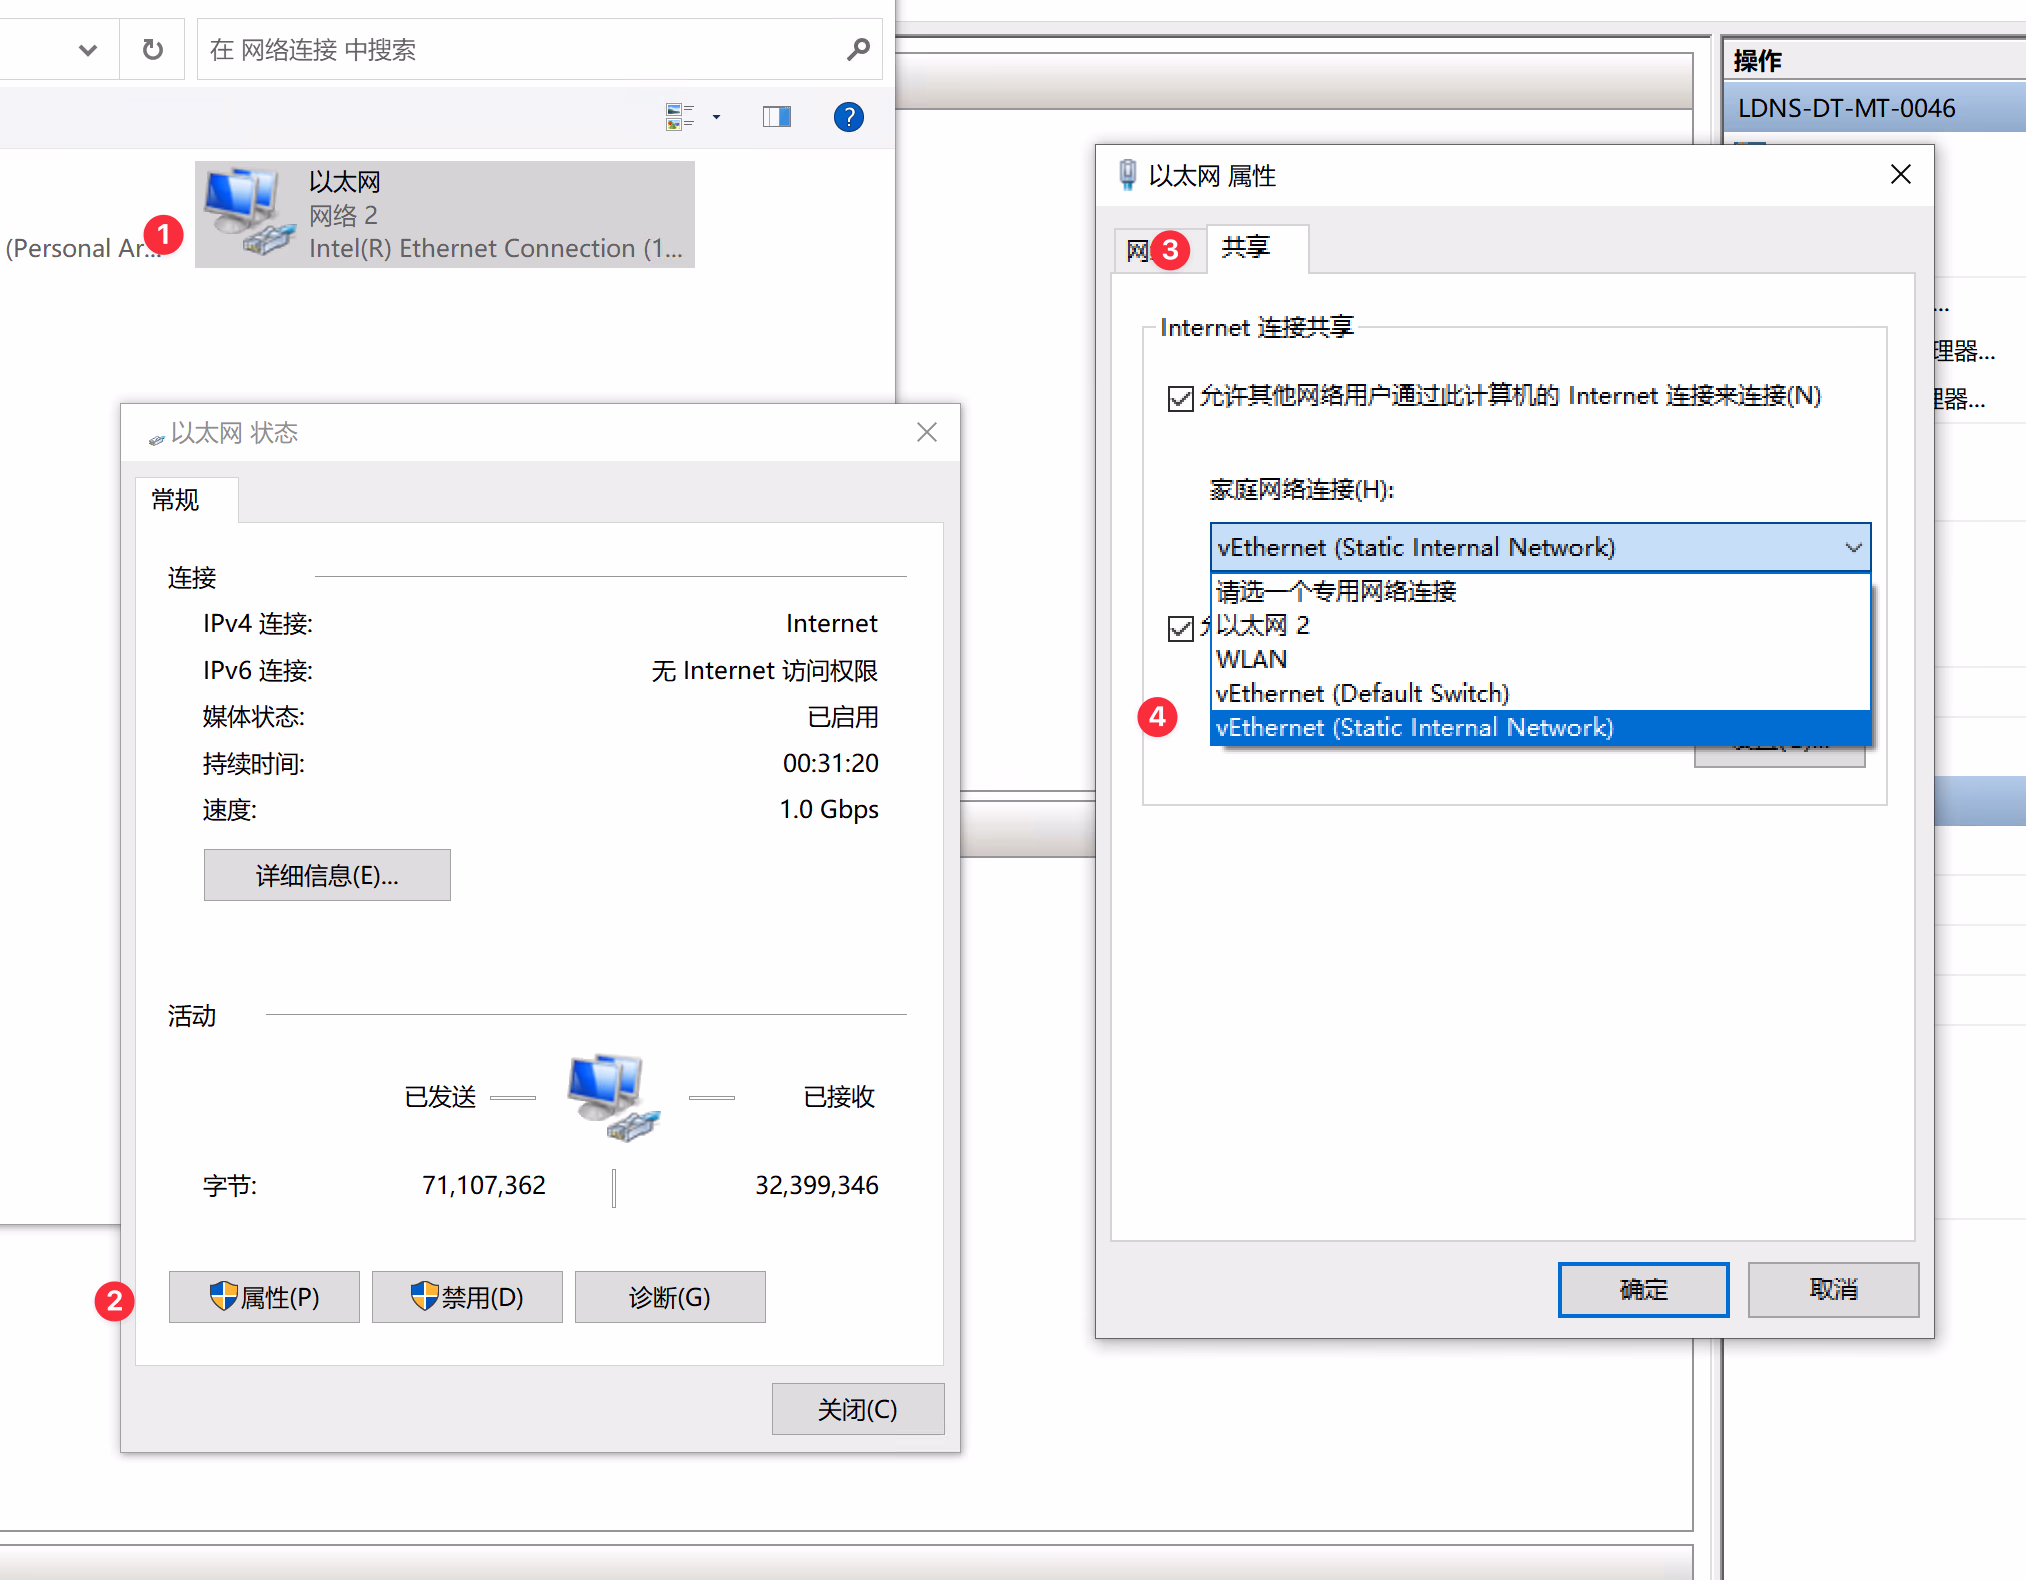Image resolution: width=2026 pixels, height=1580 pixels.
Task: Click the 以太网 属性 title bar icon
Action: point(1127,175)
